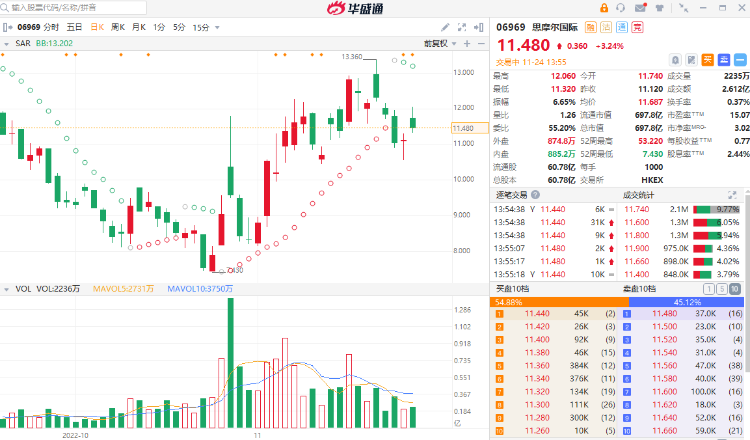This screenshot has height=440, width=750.
Task: Switch to the 分时 chart tab
Action: (x=51, y=29)
